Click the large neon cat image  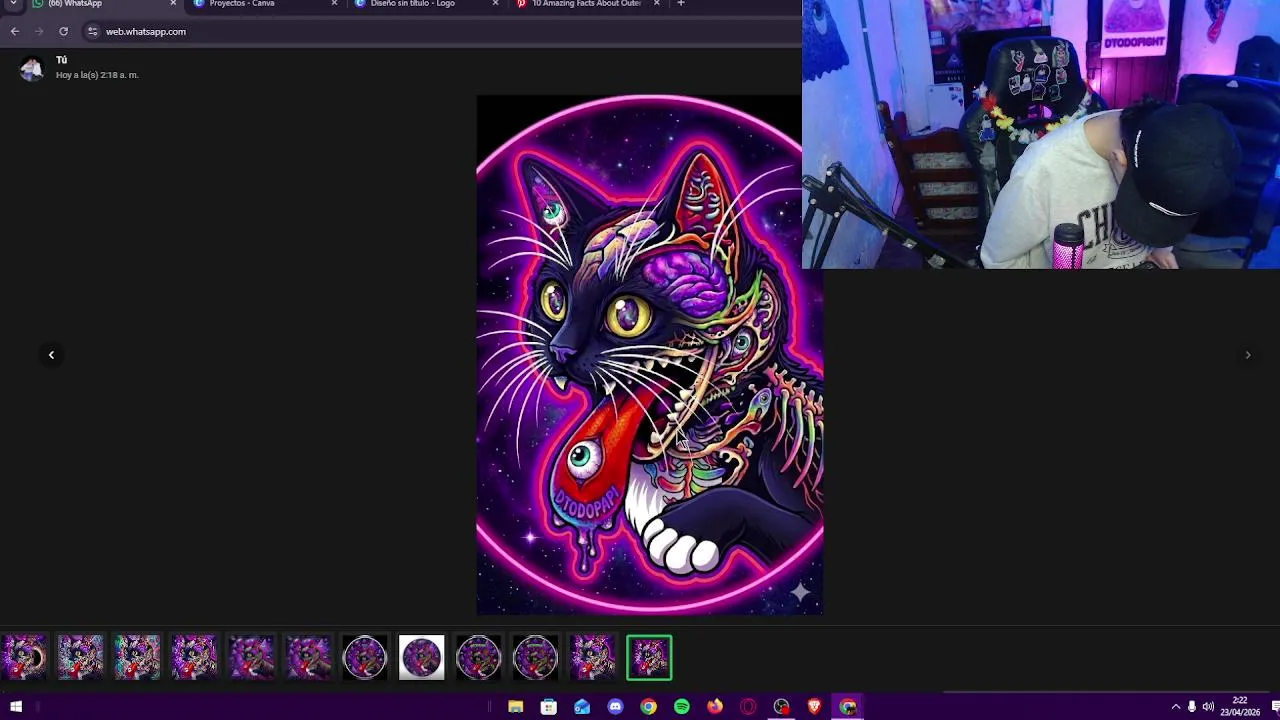click(650, 355)
